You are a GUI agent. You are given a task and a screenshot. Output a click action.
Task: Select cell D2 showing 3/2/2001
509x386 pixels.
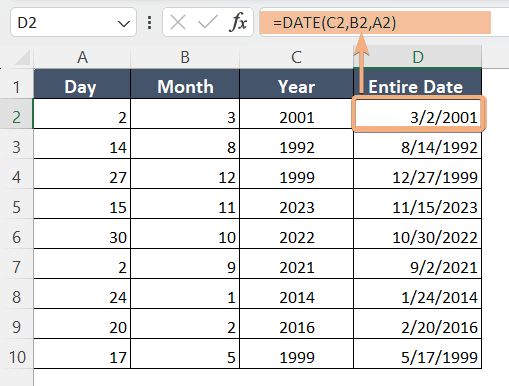click(x=418, y=114)
